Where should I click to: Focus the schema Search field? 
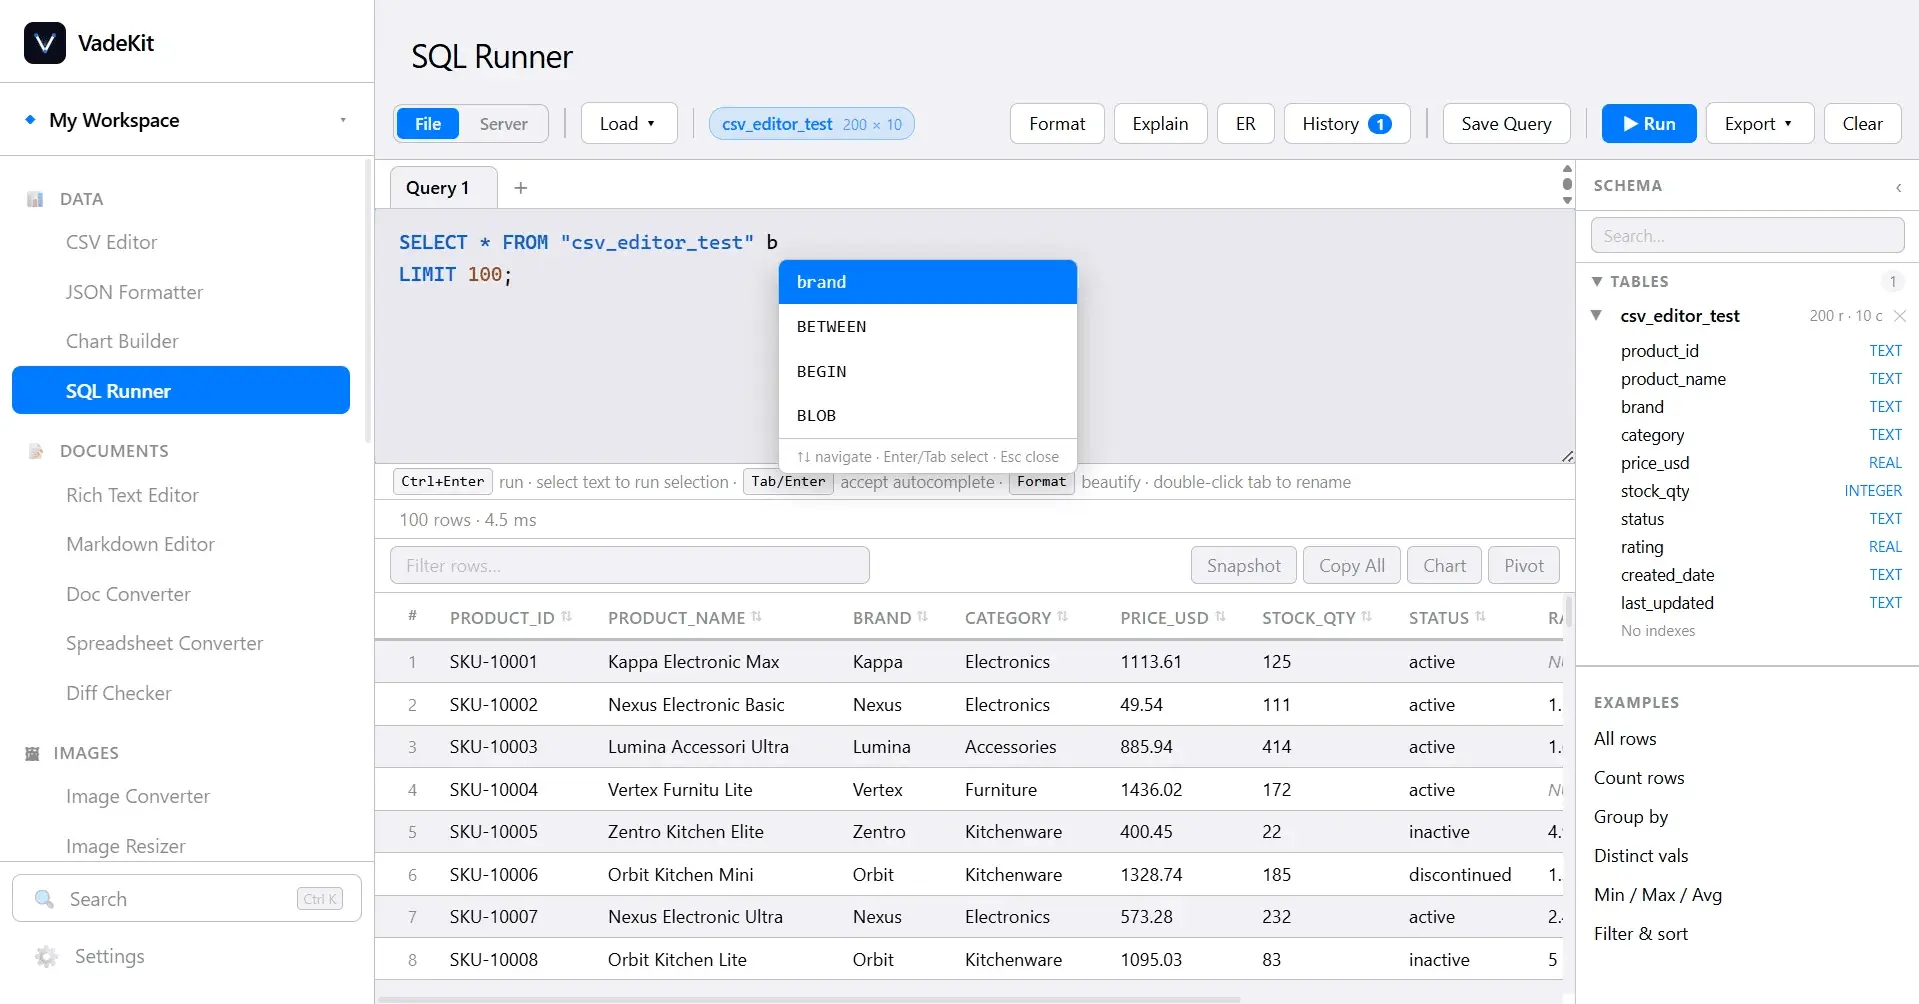pos(1747,236)
